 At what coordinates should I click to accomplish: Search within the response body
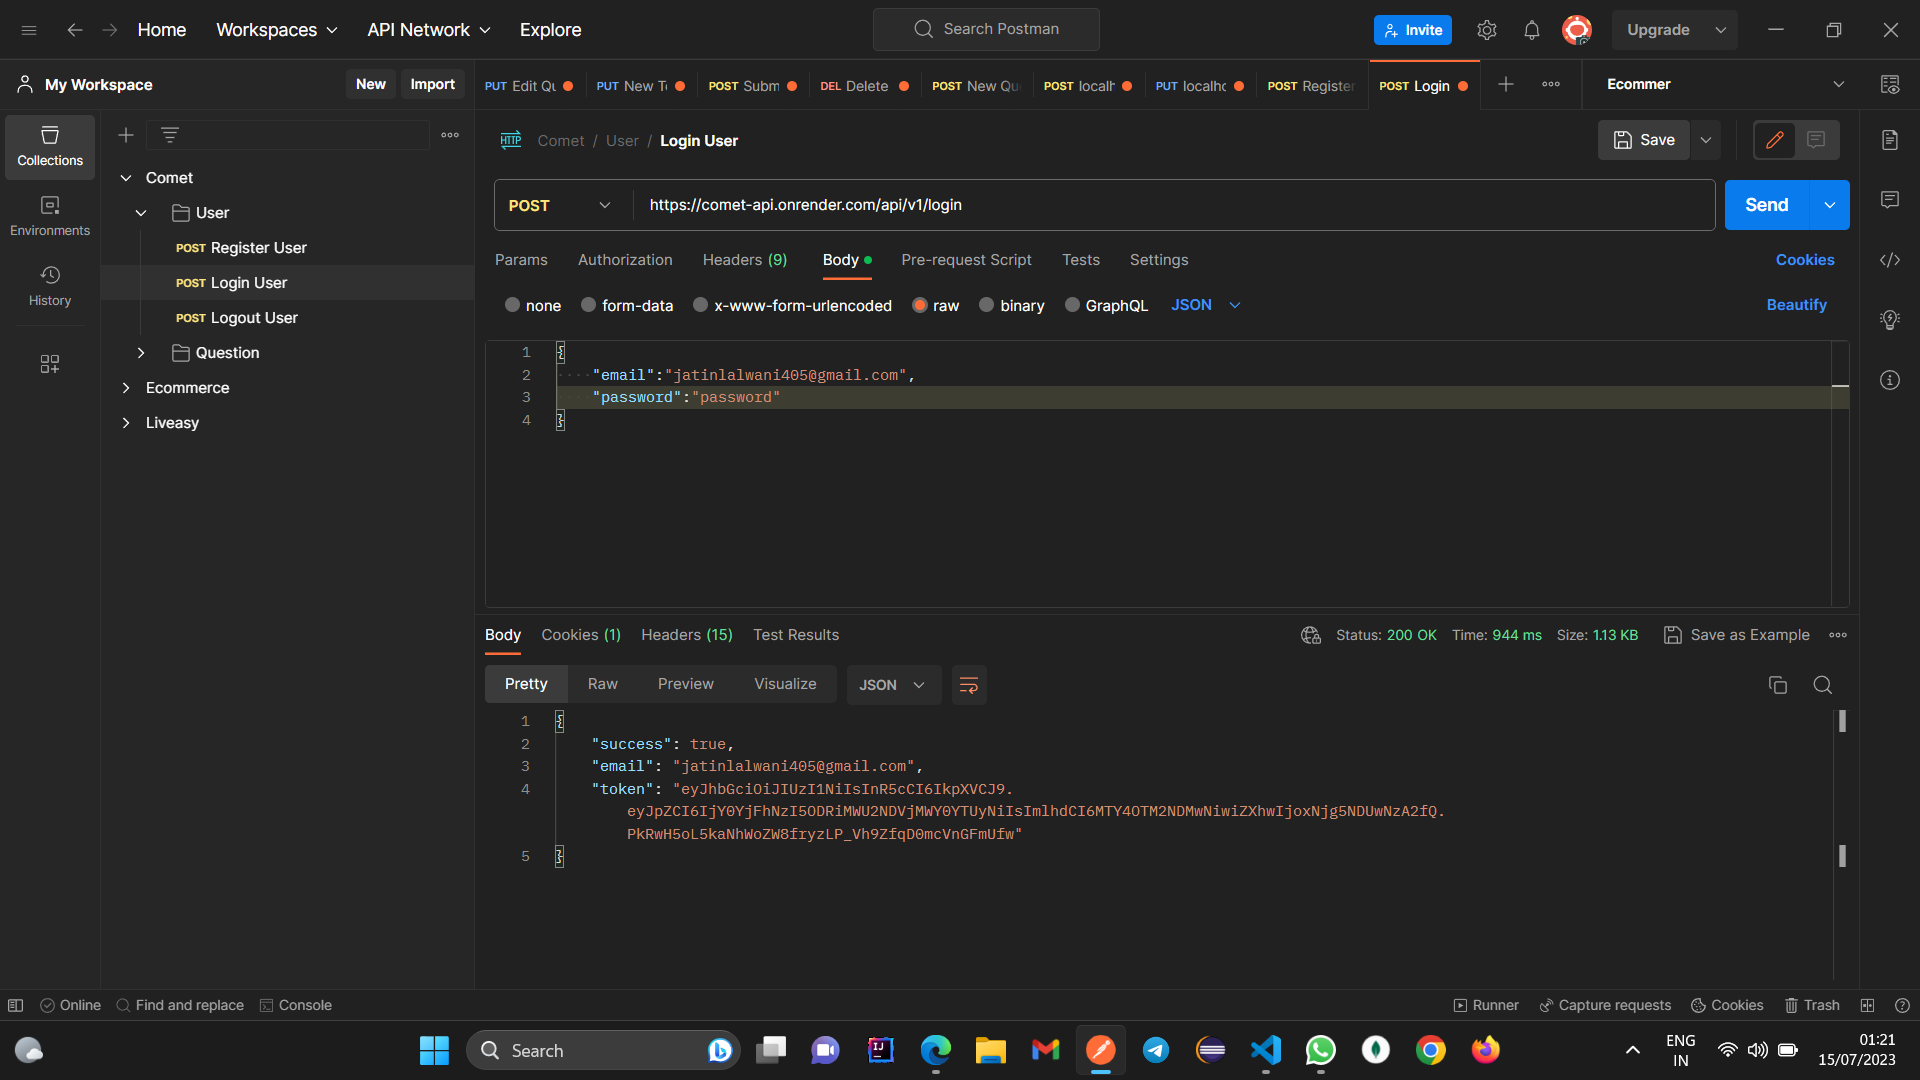click(x=1822, y=685)
